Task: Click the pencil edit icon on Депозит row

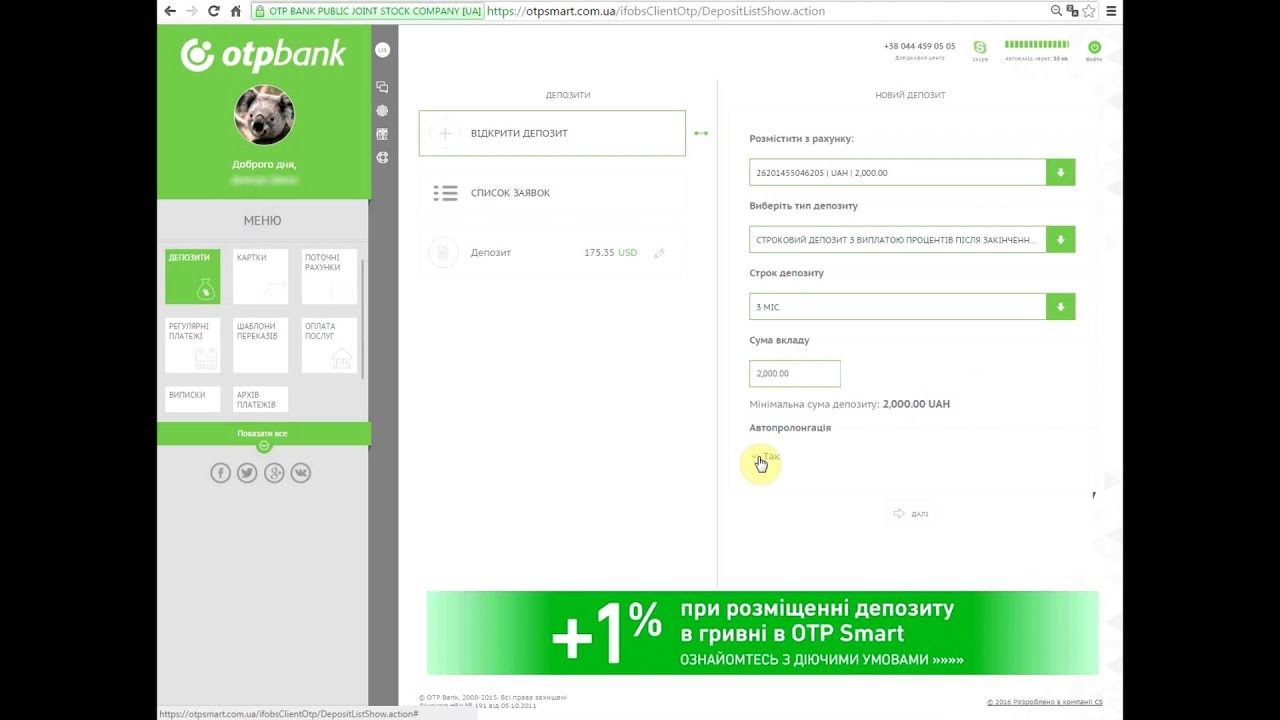Action: (659, 253)
